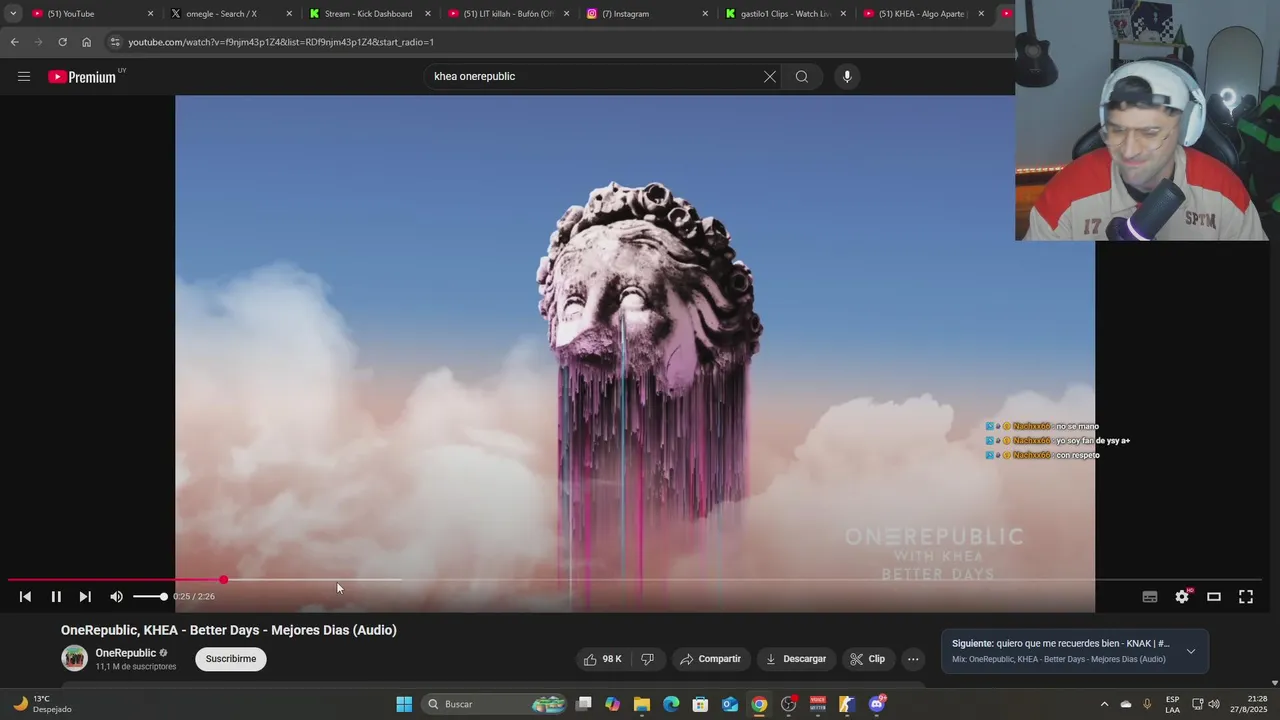Reload the current page

click(62, 42)
